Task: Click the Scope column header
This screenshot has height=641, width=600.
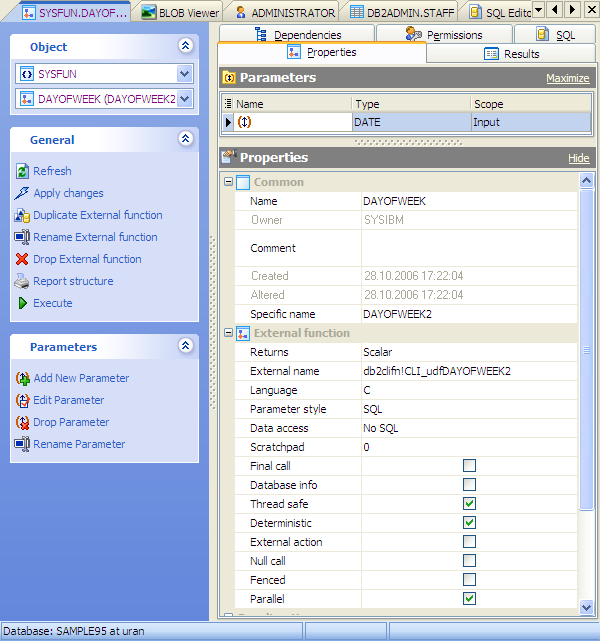Action: click(x=531, y=104)
